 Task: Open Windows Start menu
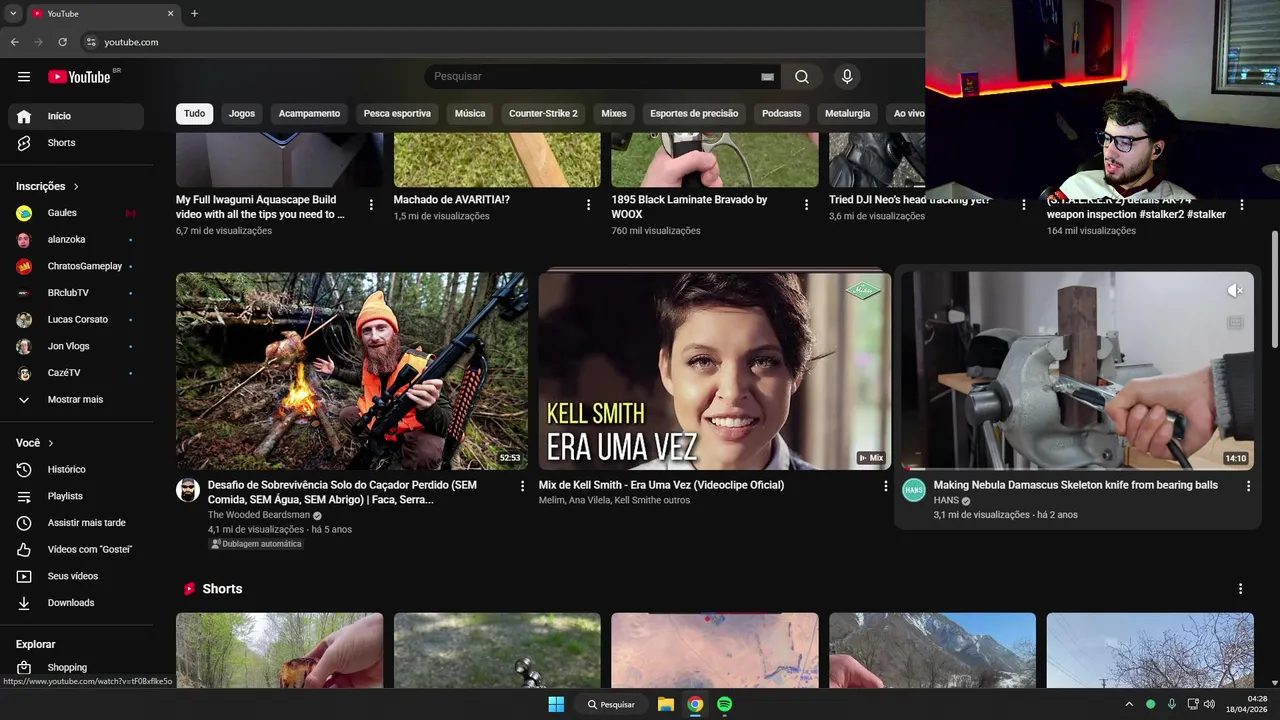click(556, 704)
